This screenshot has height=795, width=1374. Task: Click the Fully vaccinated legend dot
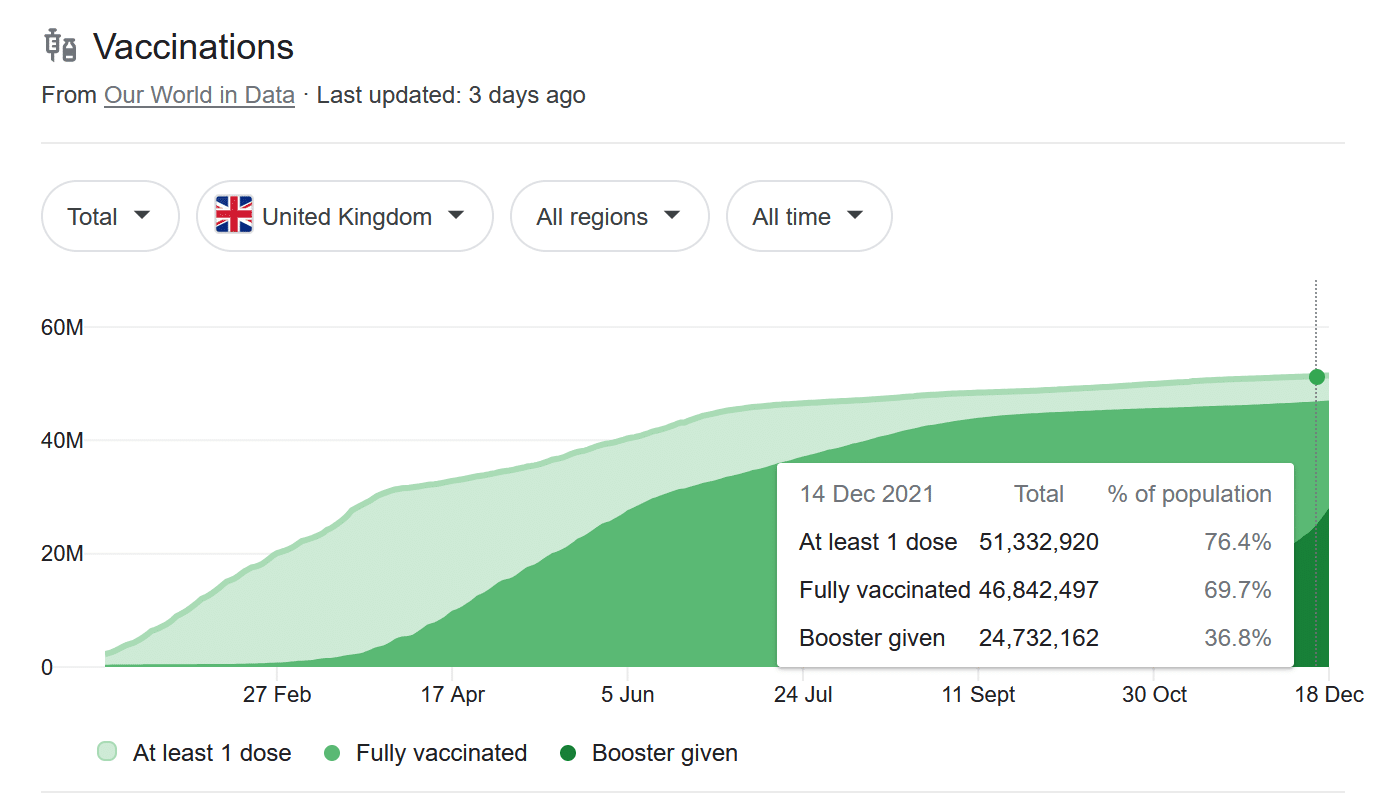333,753
